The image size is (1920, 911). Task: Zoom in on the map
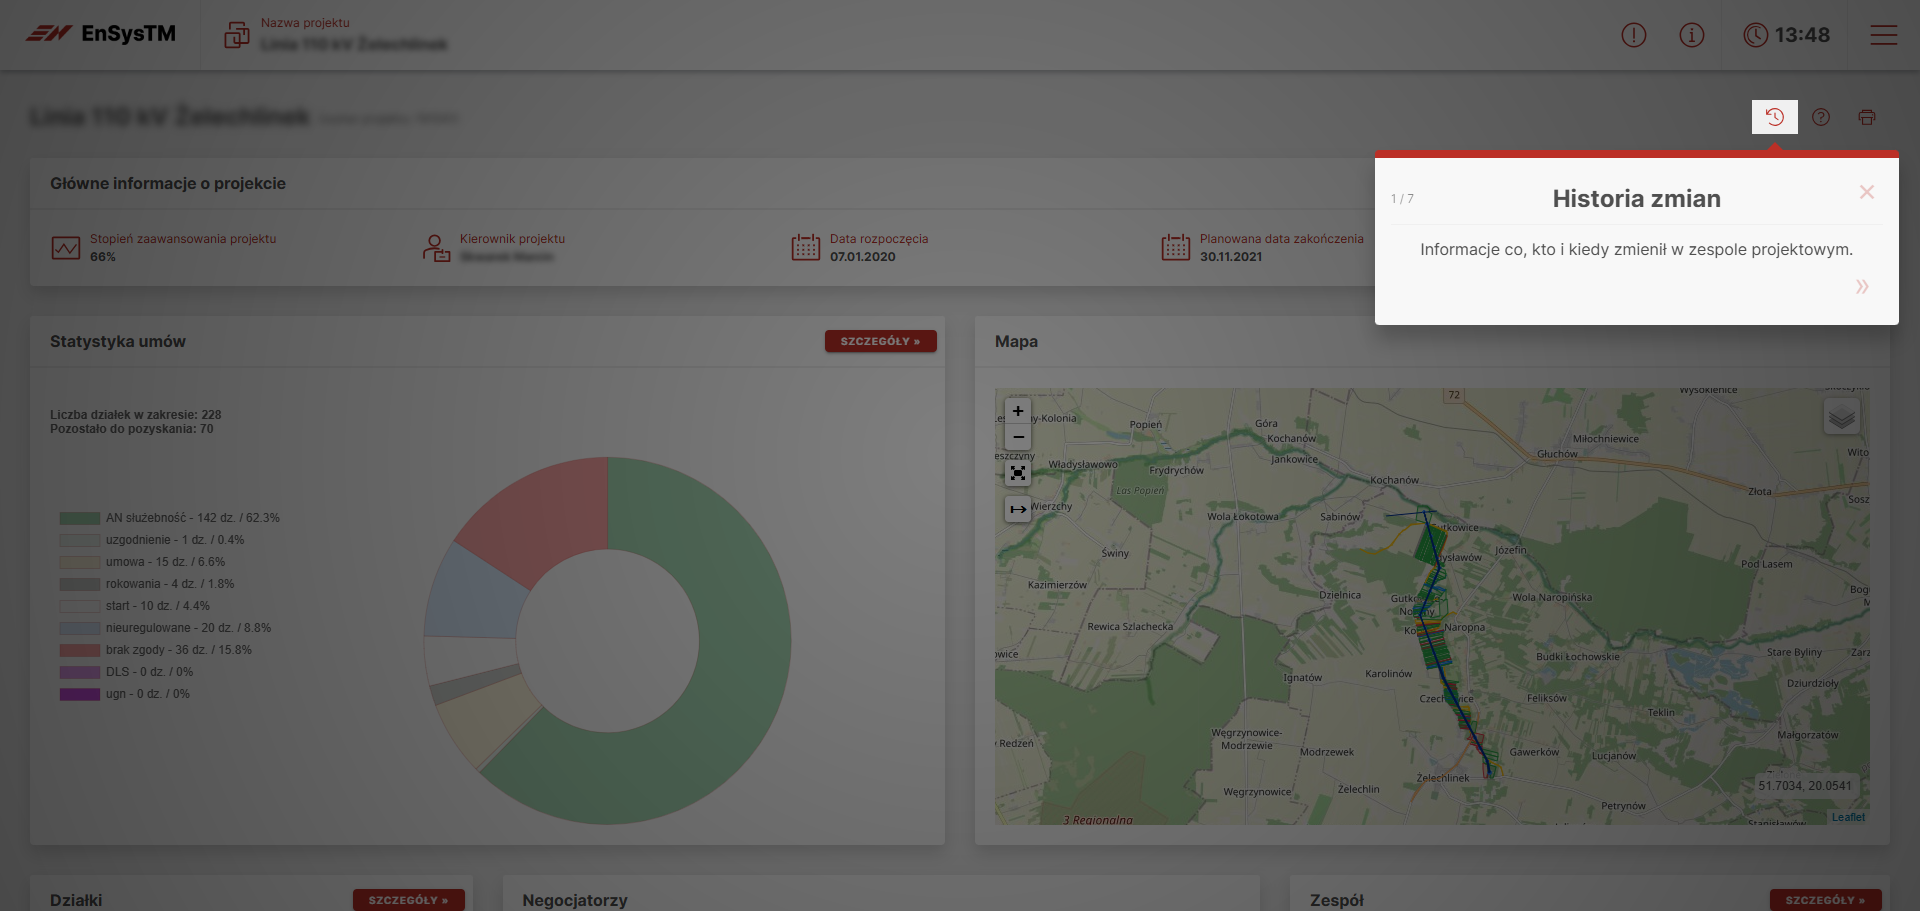point(1018,411)
